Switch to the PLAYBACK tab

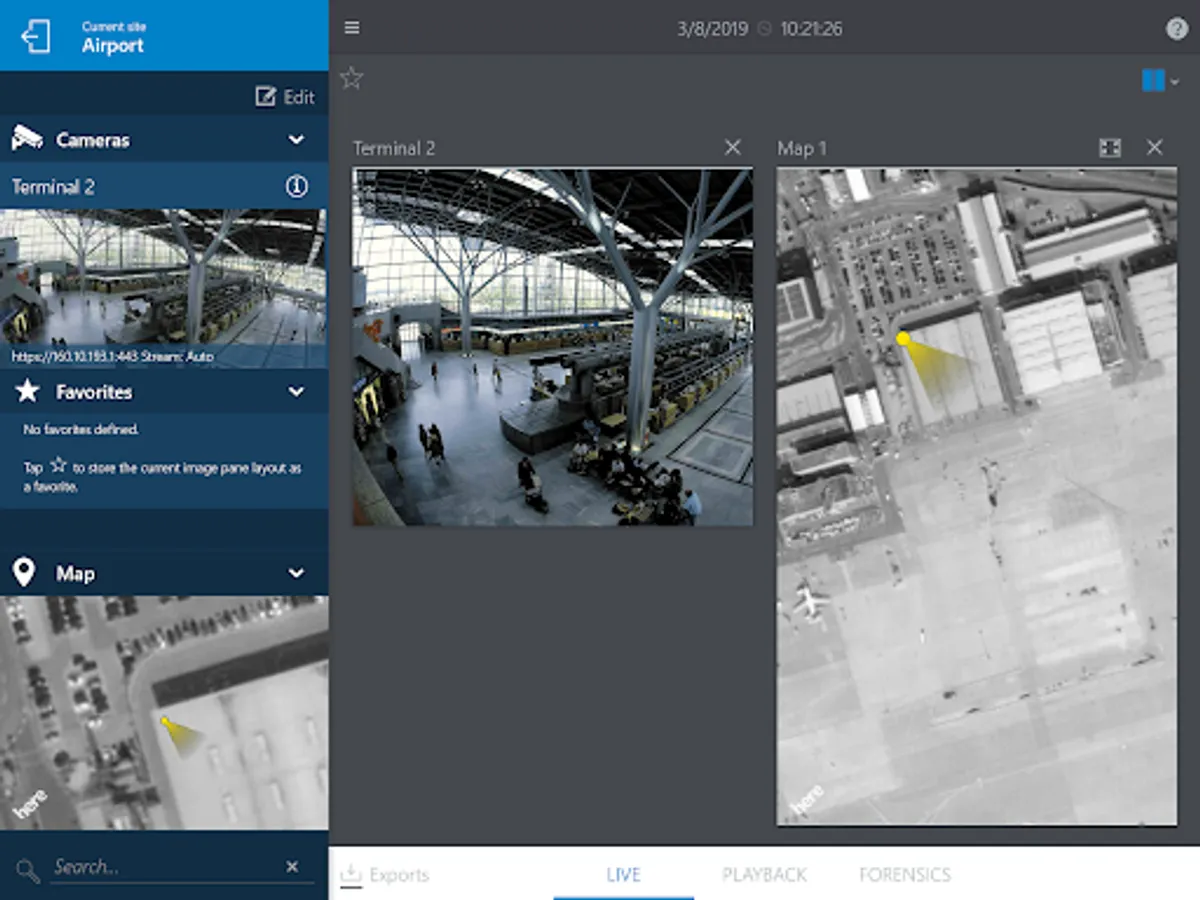click(764, 875)
